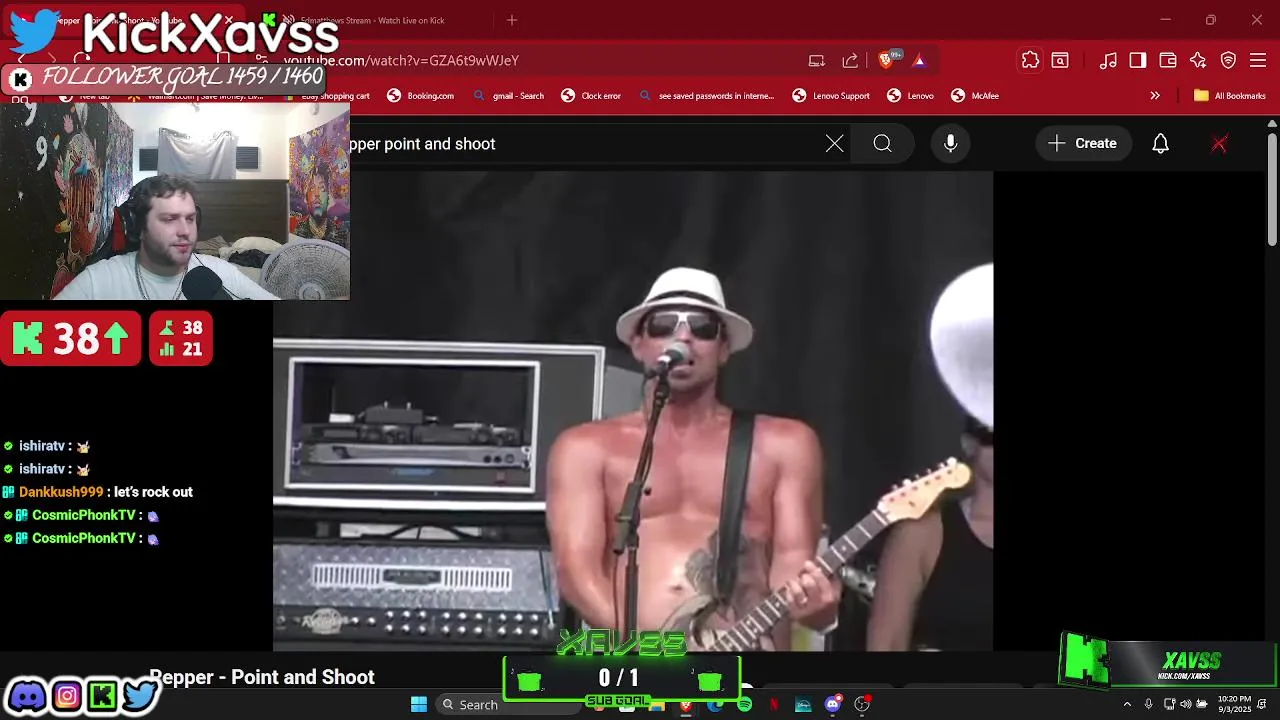Screen dimensions: 1280x720
Task: Open the 10:20 PM clock and calendar
Action: 1234,704
